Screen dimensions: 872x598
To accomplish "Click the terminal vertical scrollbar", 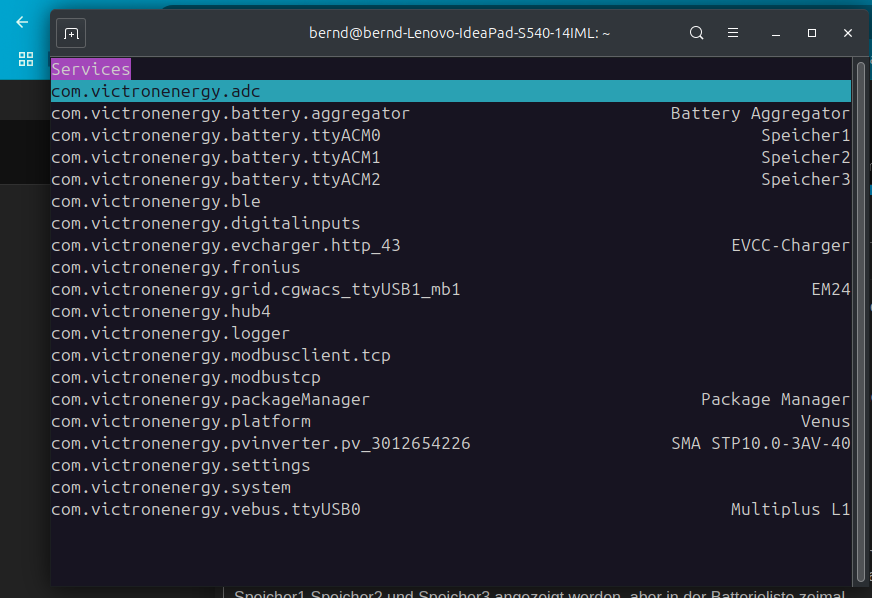I will (x=860, y=323).
